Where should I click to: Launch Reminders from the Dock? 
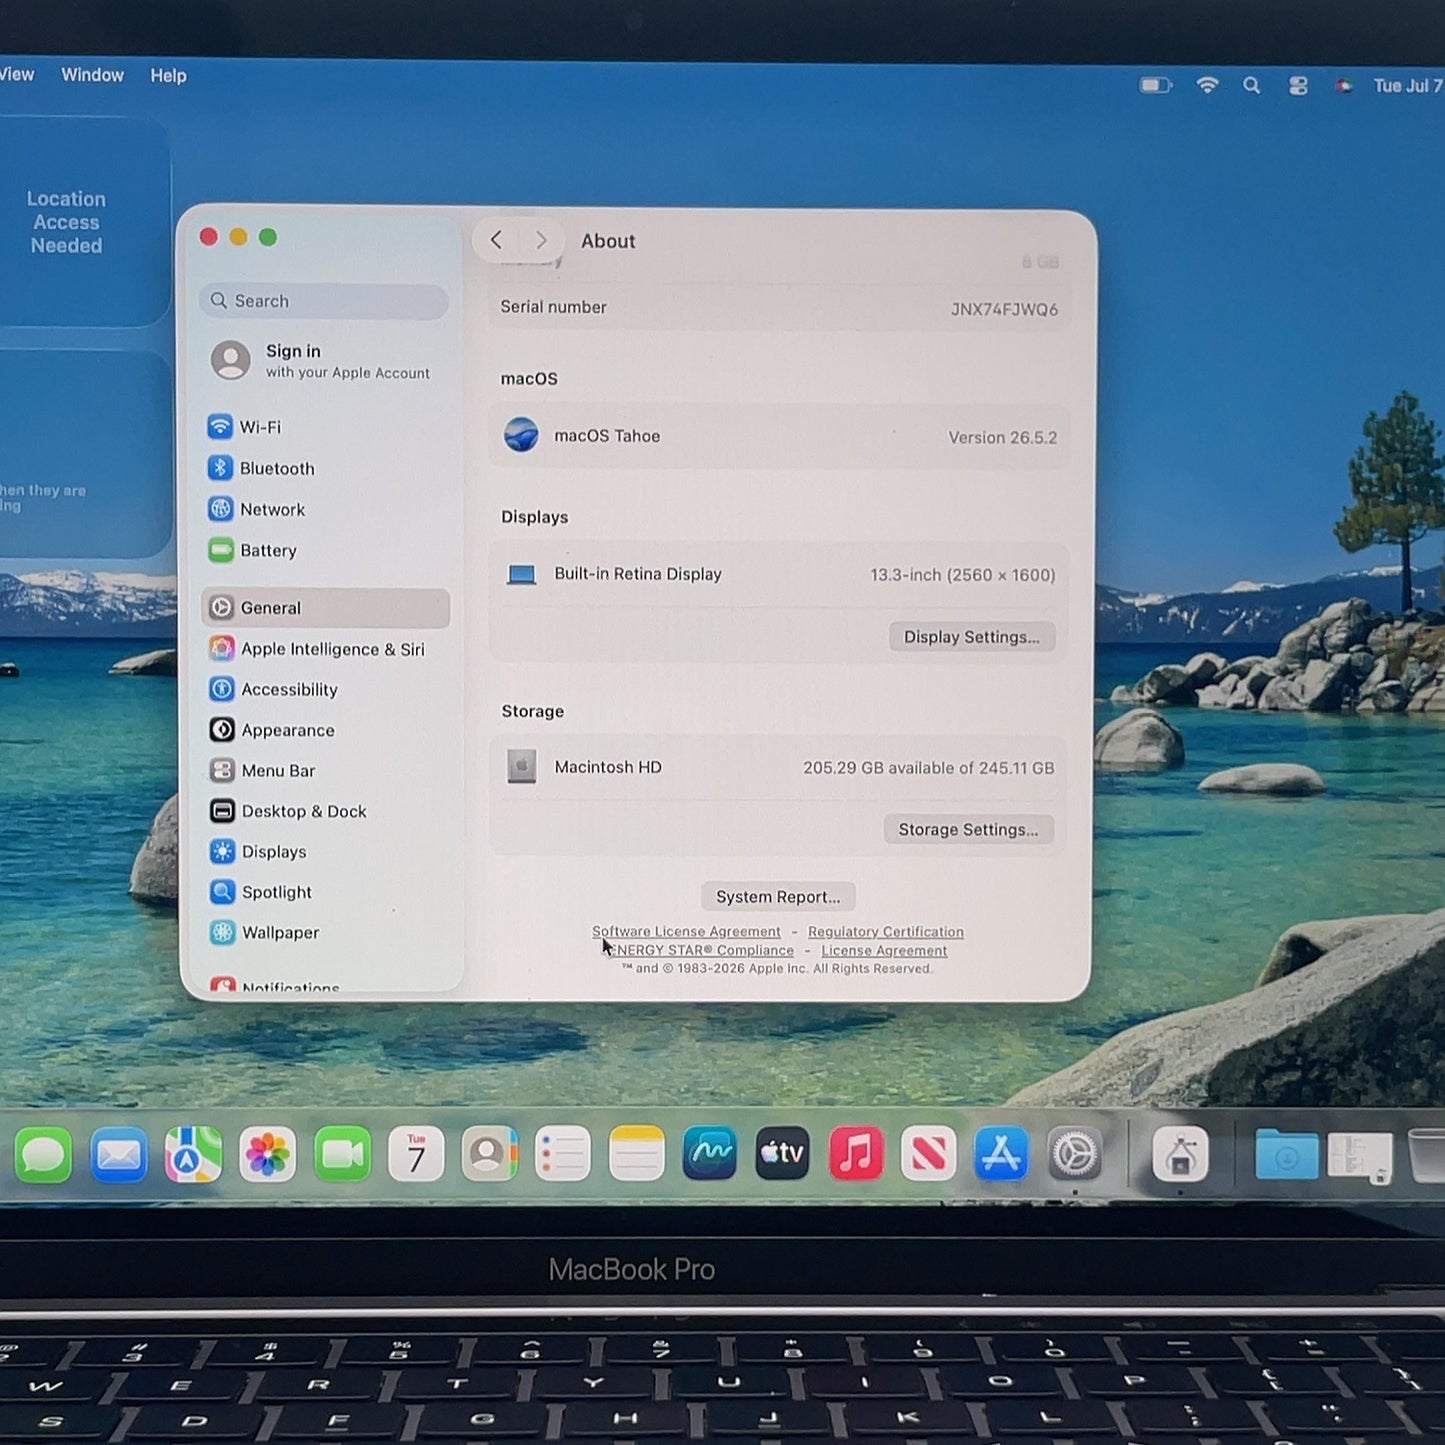[x=563, y=1154]
